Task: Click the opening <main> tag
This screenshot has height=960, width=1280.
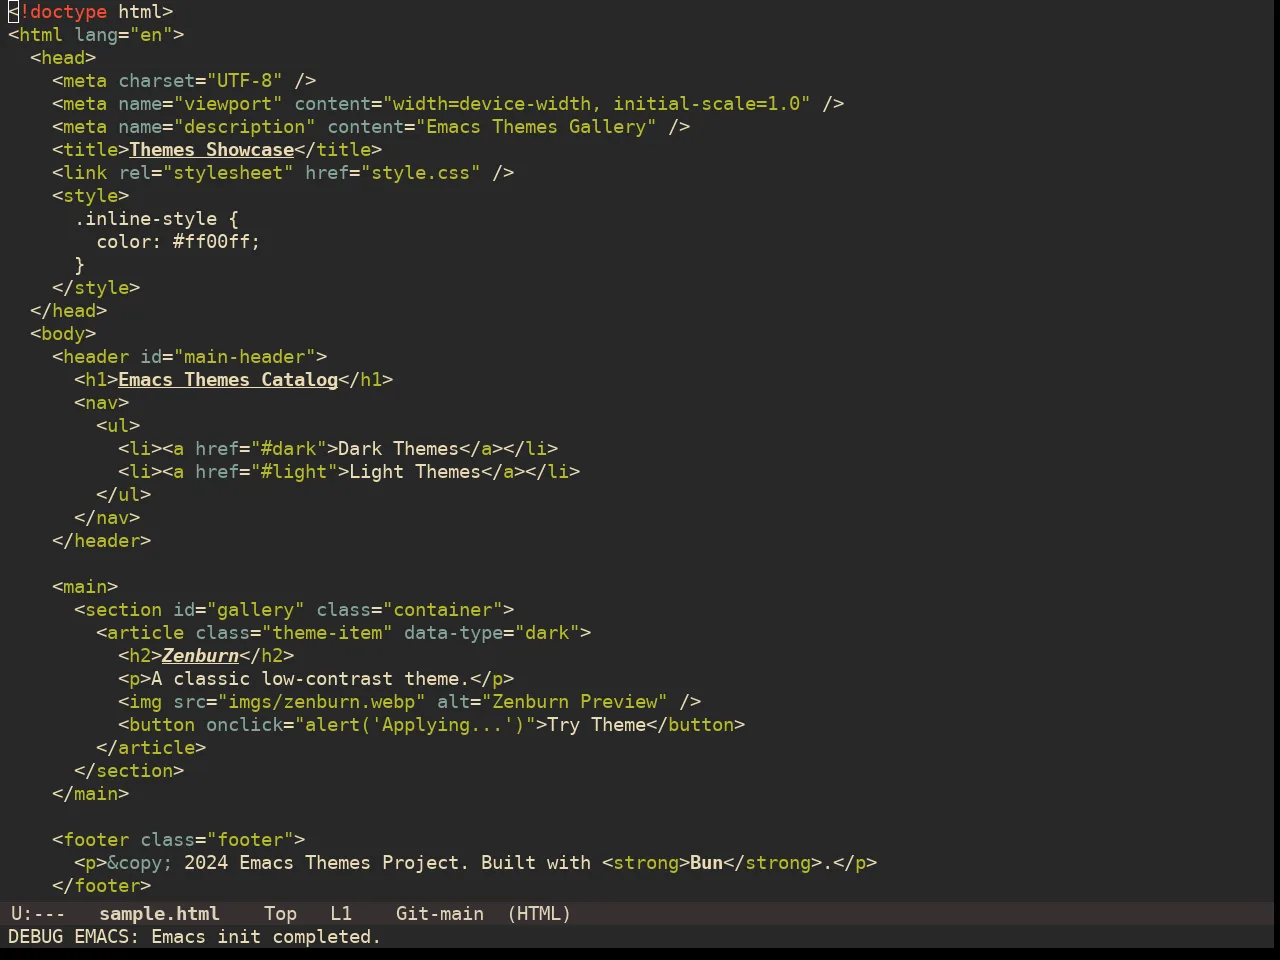Action: click(x=85, y=587)
